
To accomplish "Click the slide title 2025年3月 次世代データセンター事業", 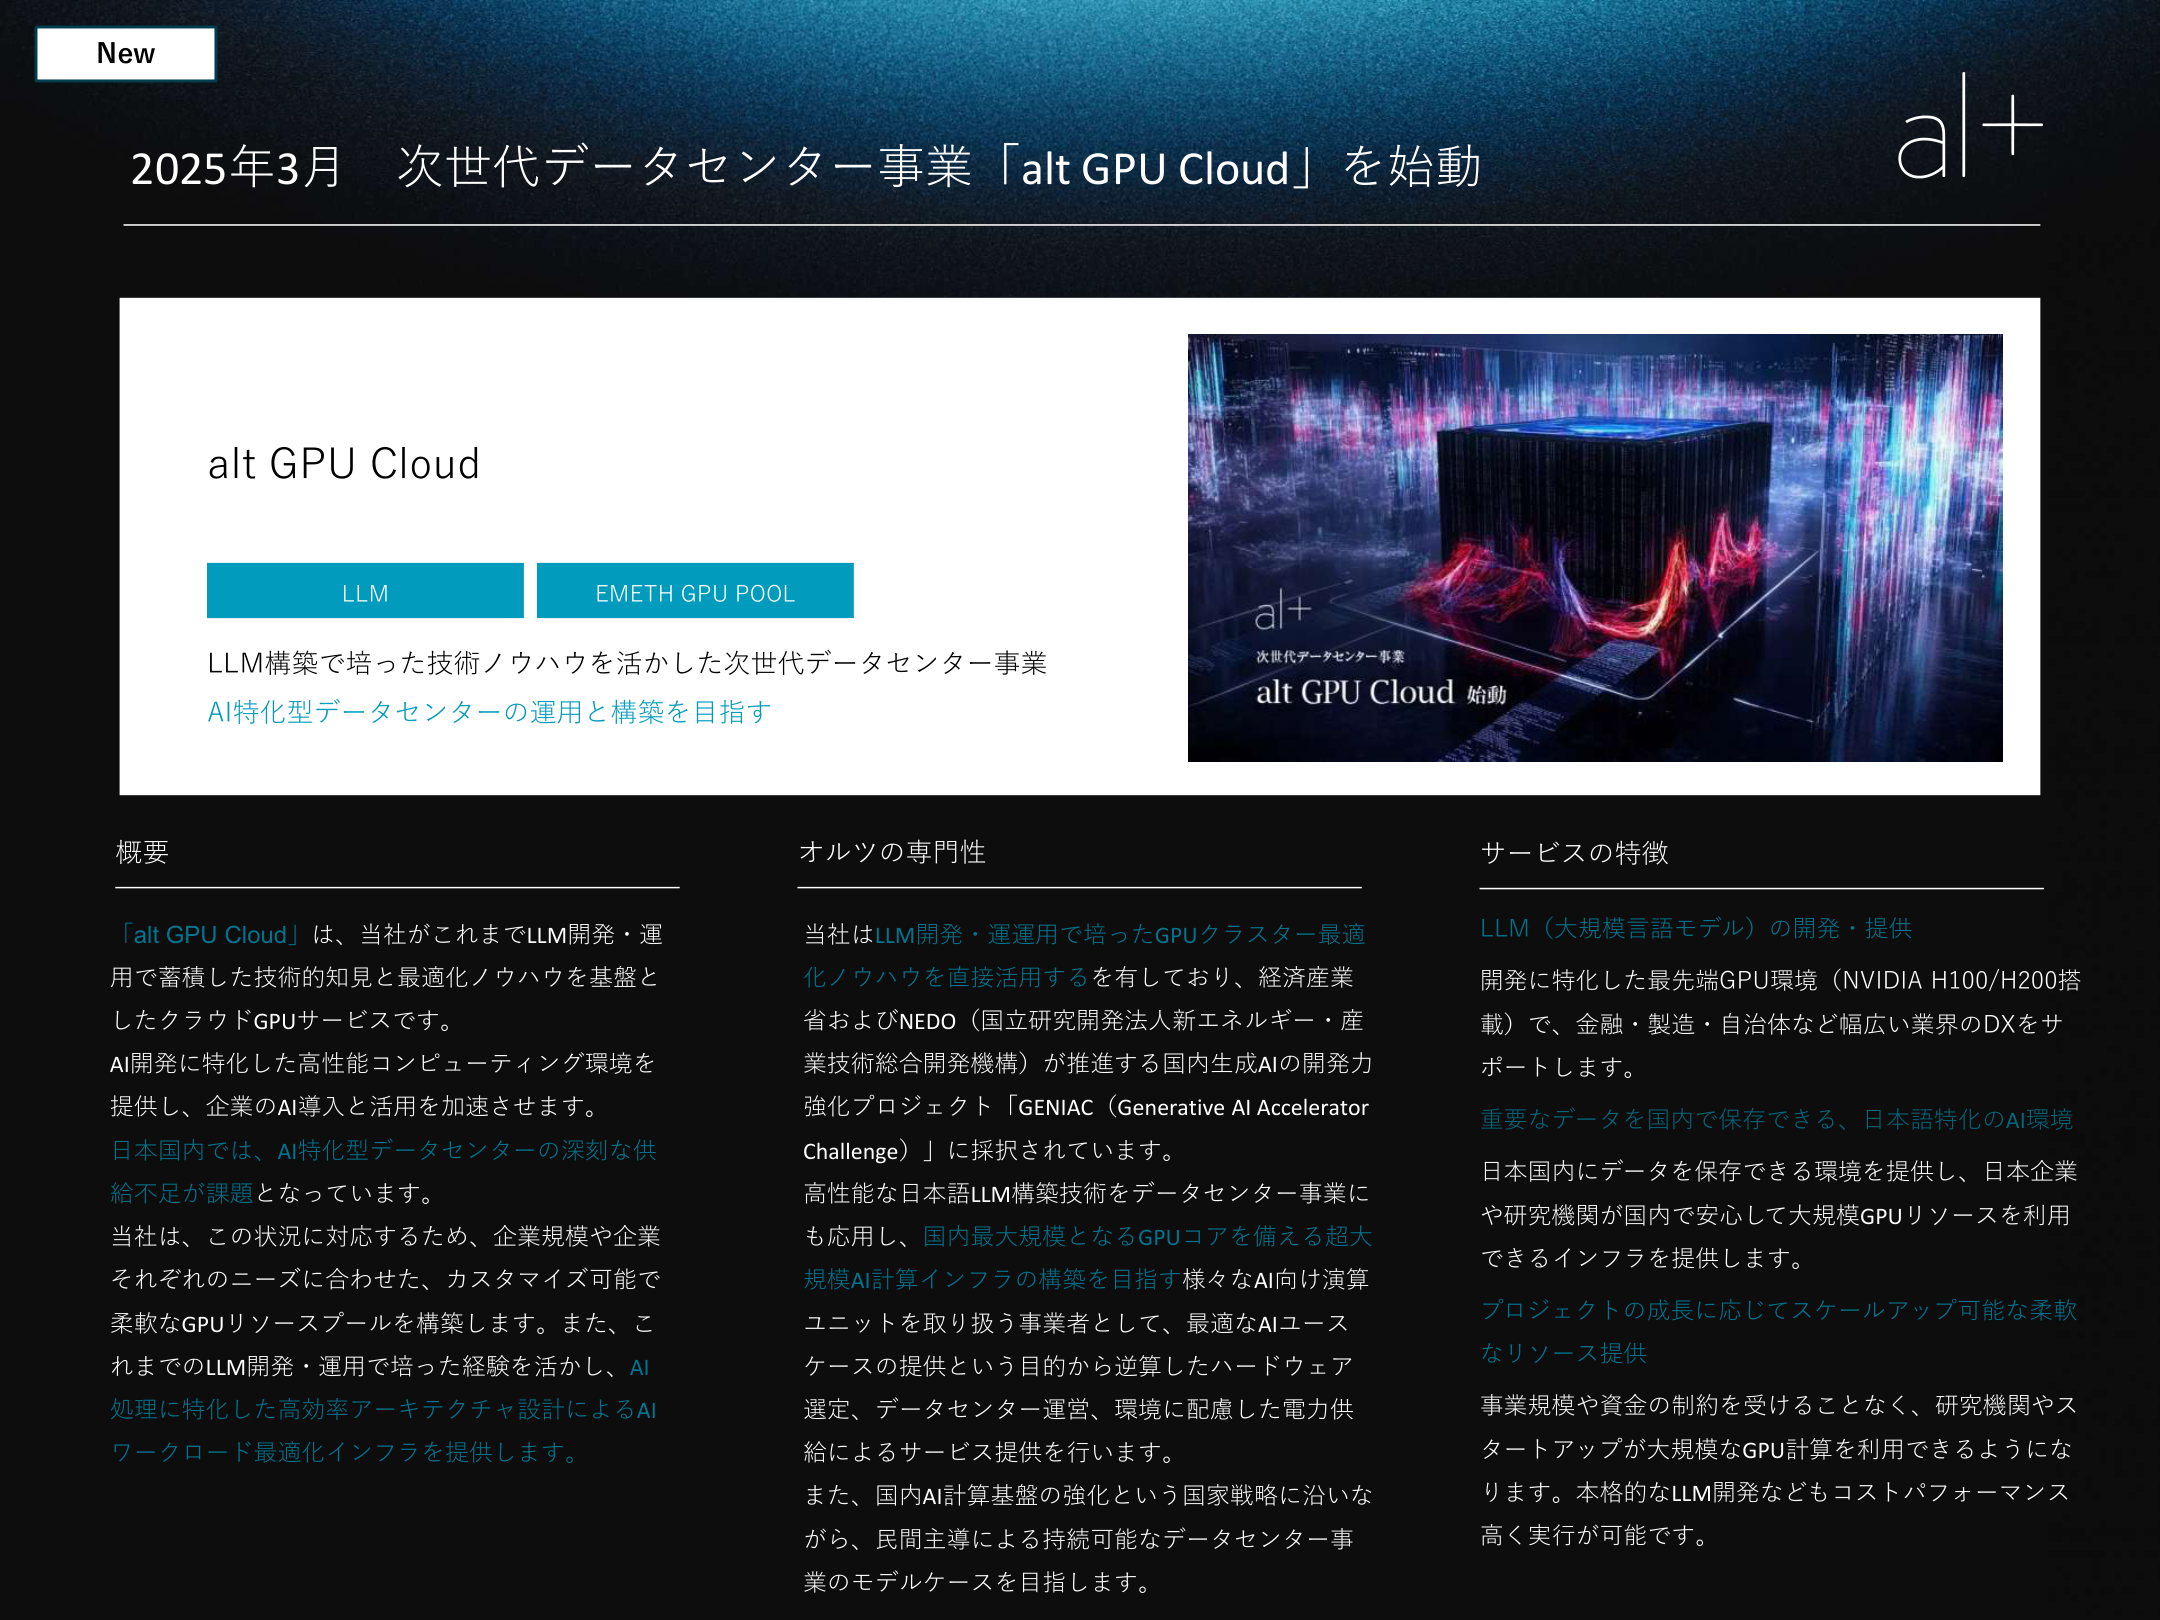I will [806, 167].
